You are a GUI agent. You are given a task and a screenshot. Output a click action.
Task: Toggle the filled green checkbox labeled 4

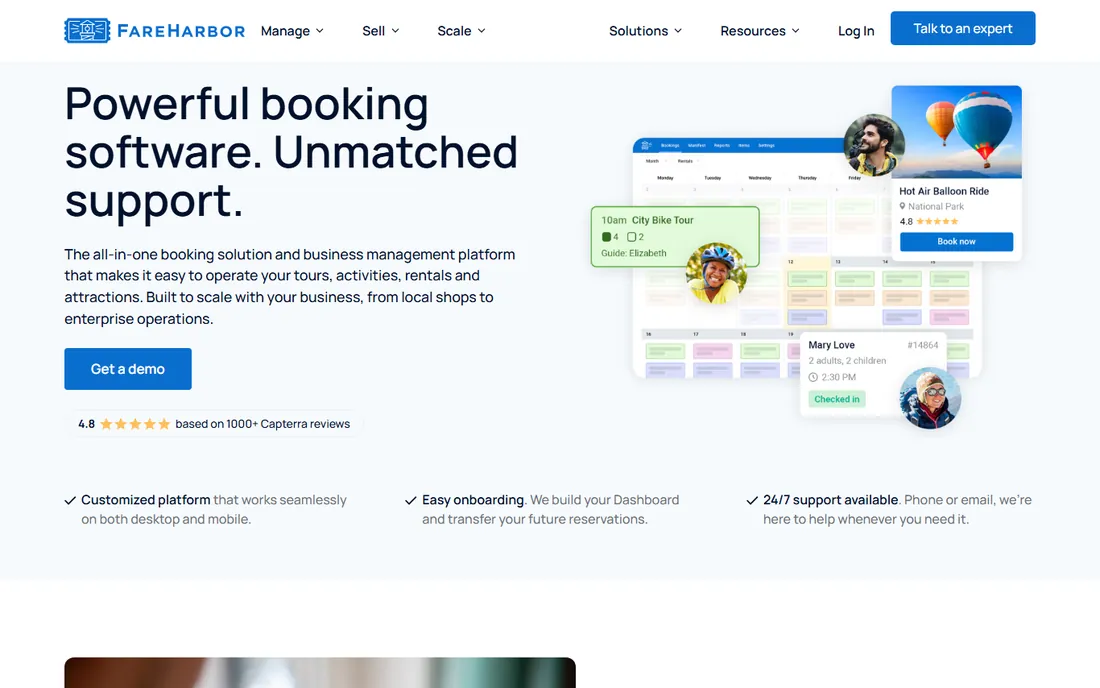pyautogui.click(x=606, y=237)
